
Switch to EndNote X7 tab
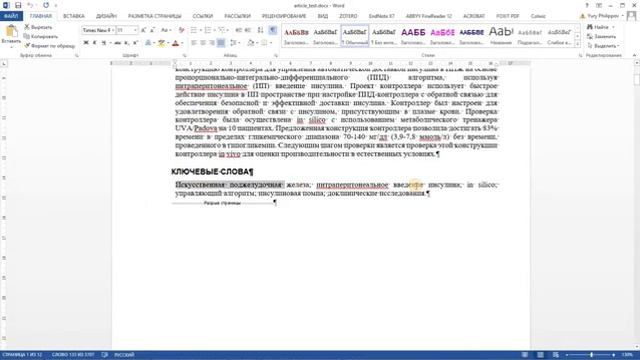point(381,16)
